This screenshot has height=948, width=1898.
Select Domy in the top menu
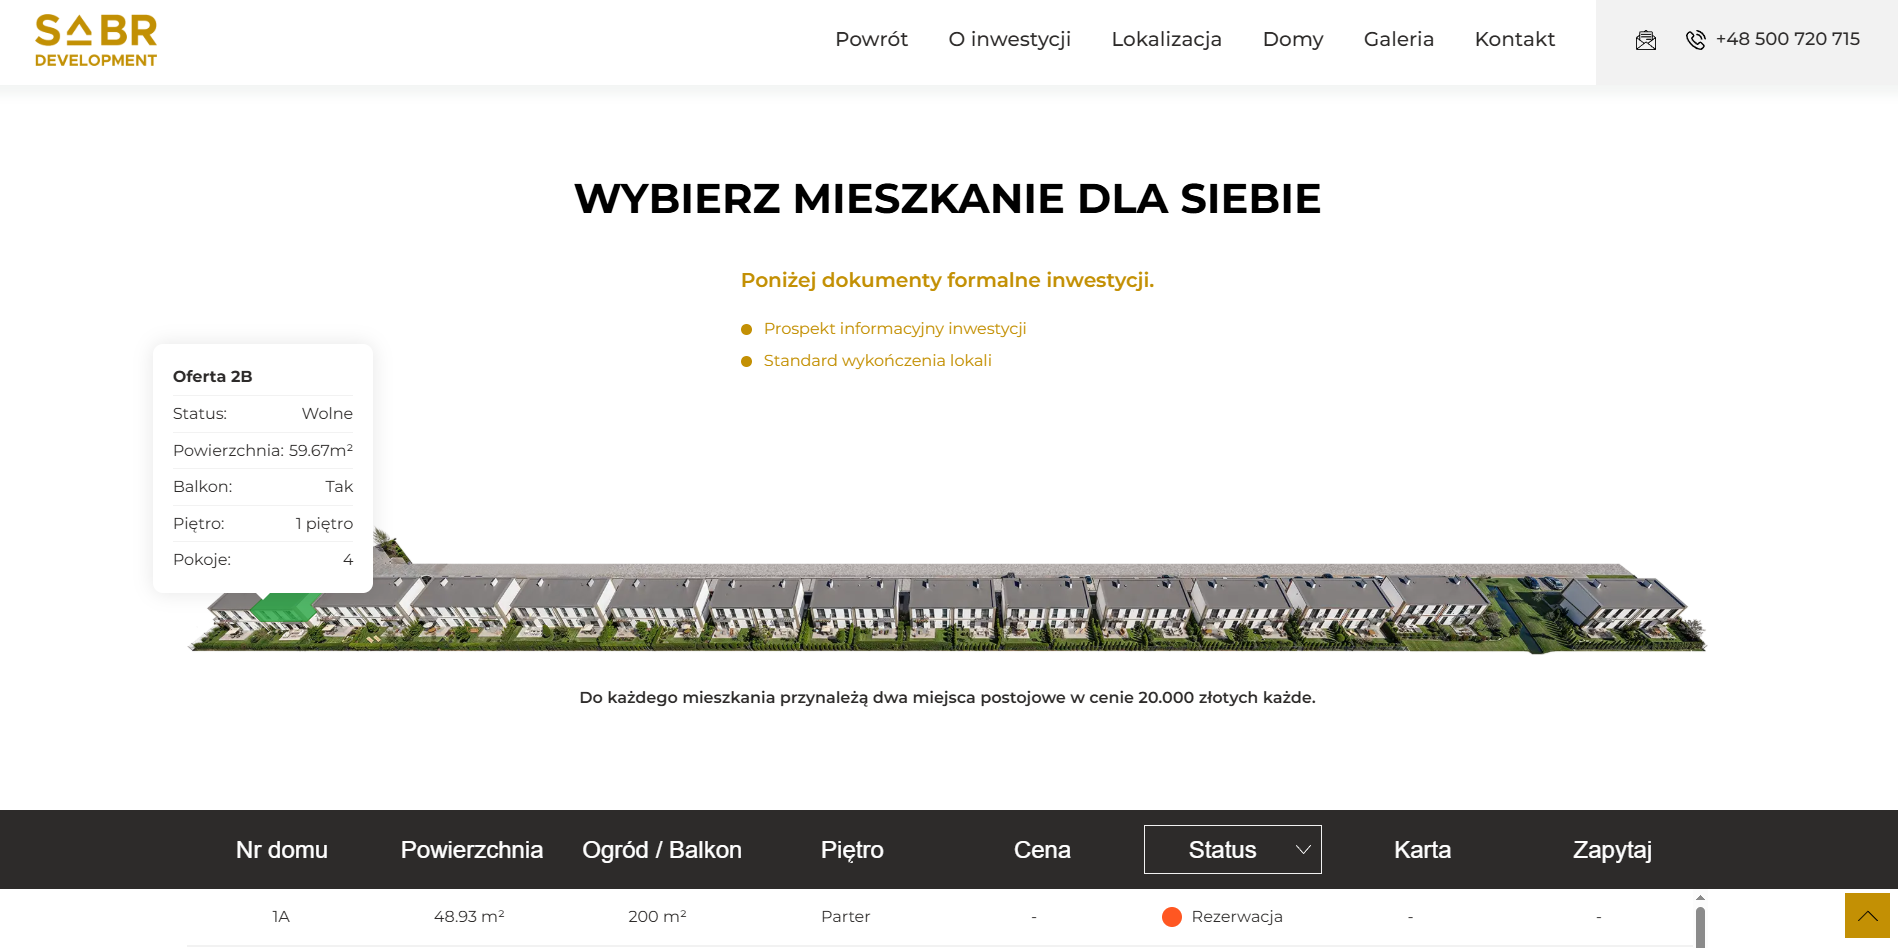pyautogui.click(x=1292, y=39)
